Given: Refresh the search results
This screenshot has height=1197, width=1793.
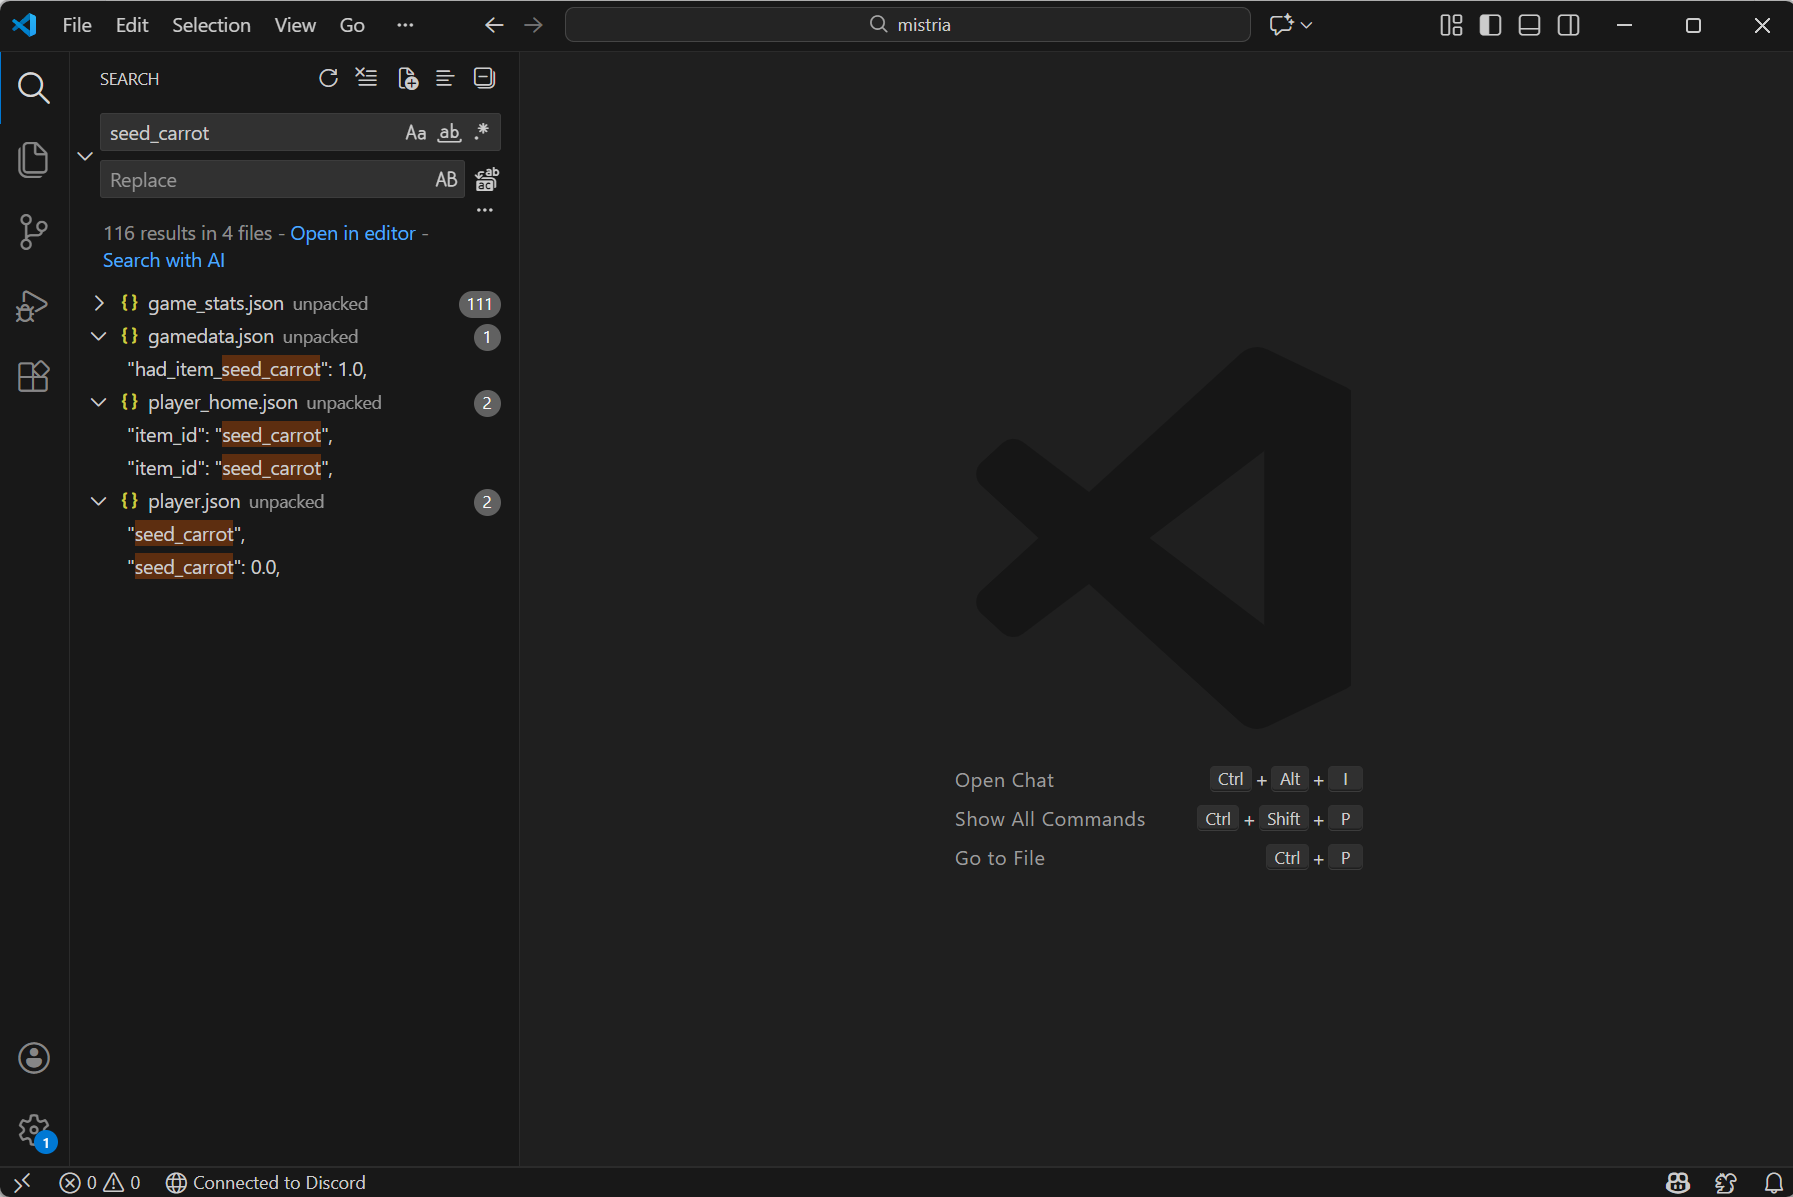Looking at the screenshot, I should pyautogui.click(x=328, y=79).
